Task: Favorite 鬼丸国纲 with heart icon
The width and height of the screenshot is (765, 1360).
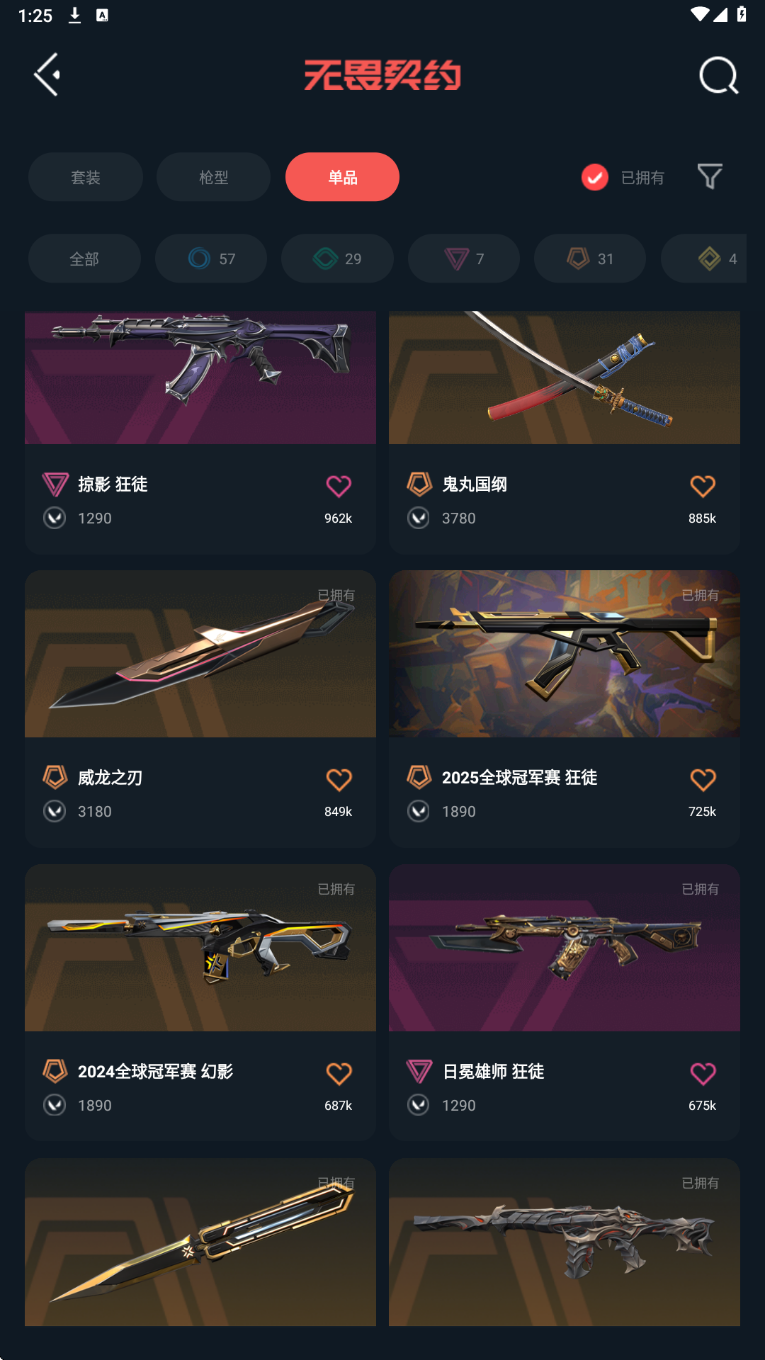Action: [x=703, y=486]
